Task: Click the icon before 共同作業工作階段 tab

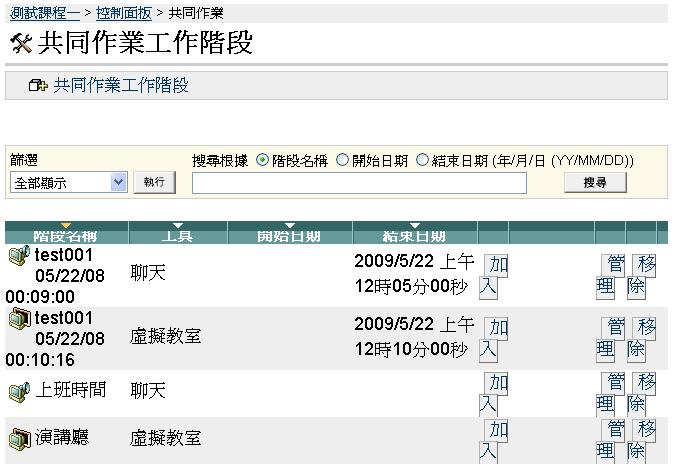Action: coord(38,86)
